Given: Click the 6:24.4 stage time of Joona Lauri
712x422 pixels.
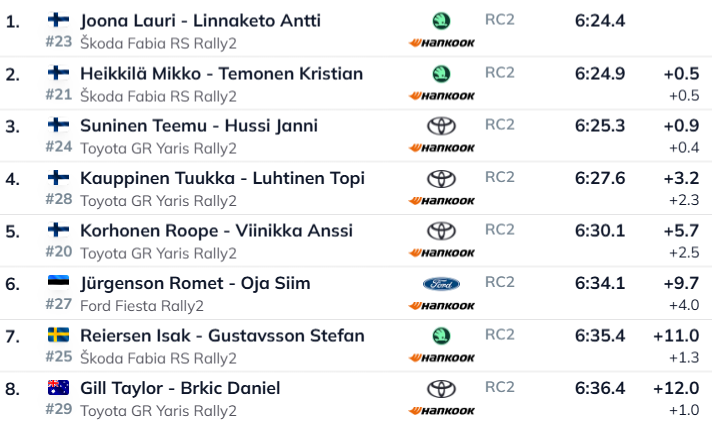Looking at the screenshot, I should pos(600,21).
